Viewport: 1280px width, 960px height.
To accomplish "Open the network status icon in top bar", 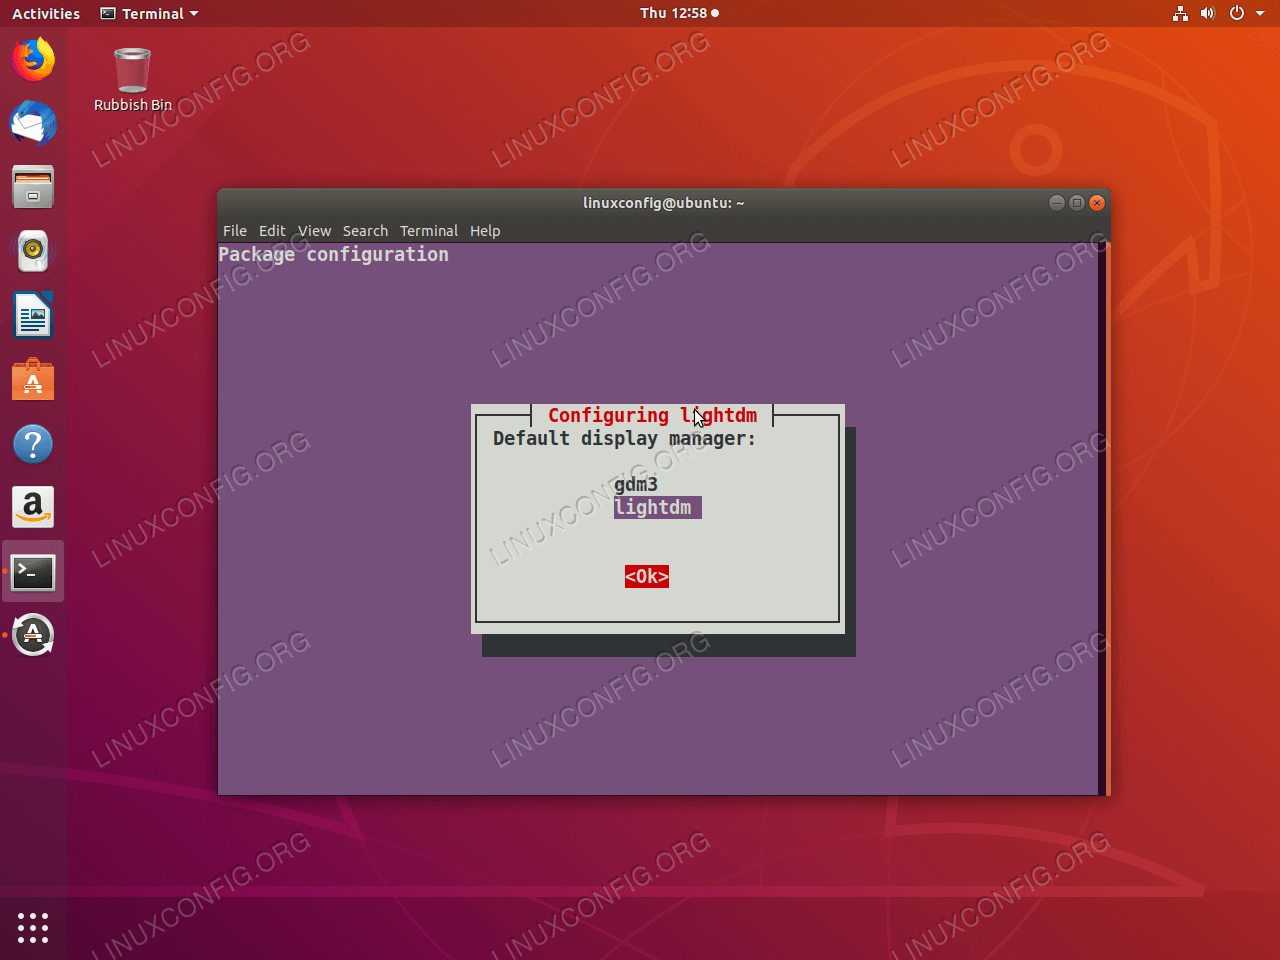I will click(x=1180, y=13).
